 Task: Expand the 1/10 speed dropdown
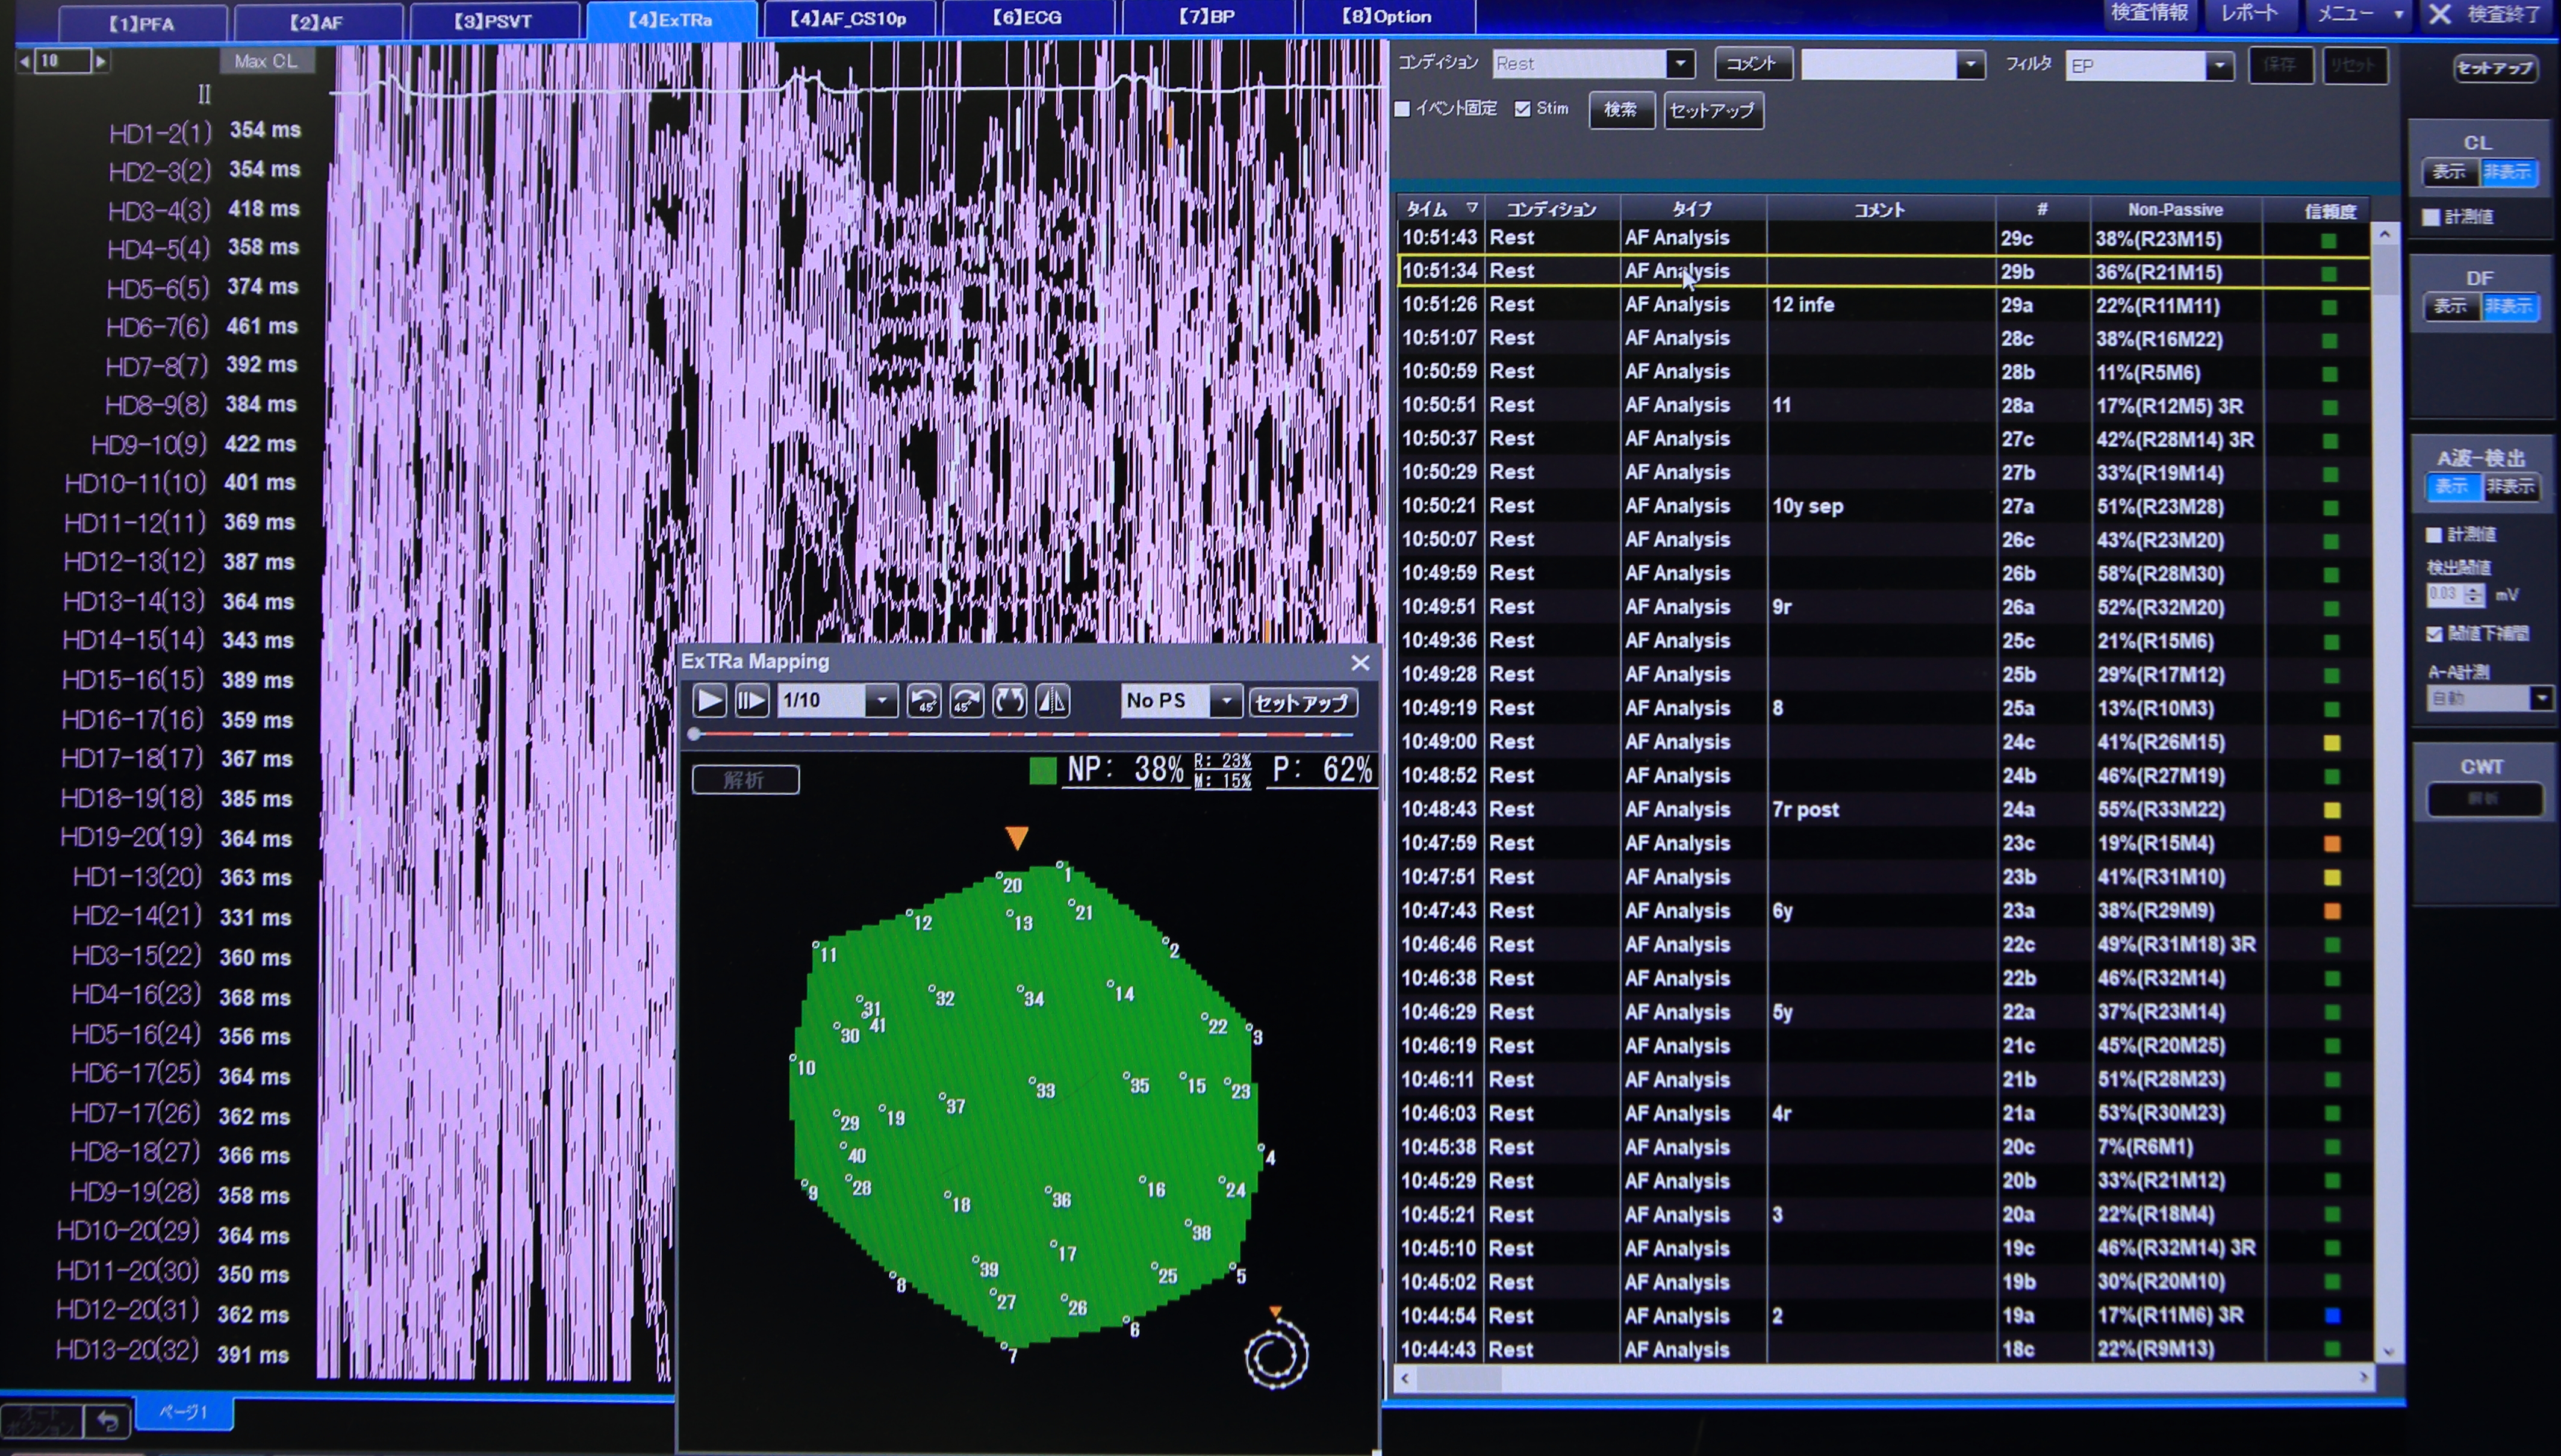click(x=881, y=701)
